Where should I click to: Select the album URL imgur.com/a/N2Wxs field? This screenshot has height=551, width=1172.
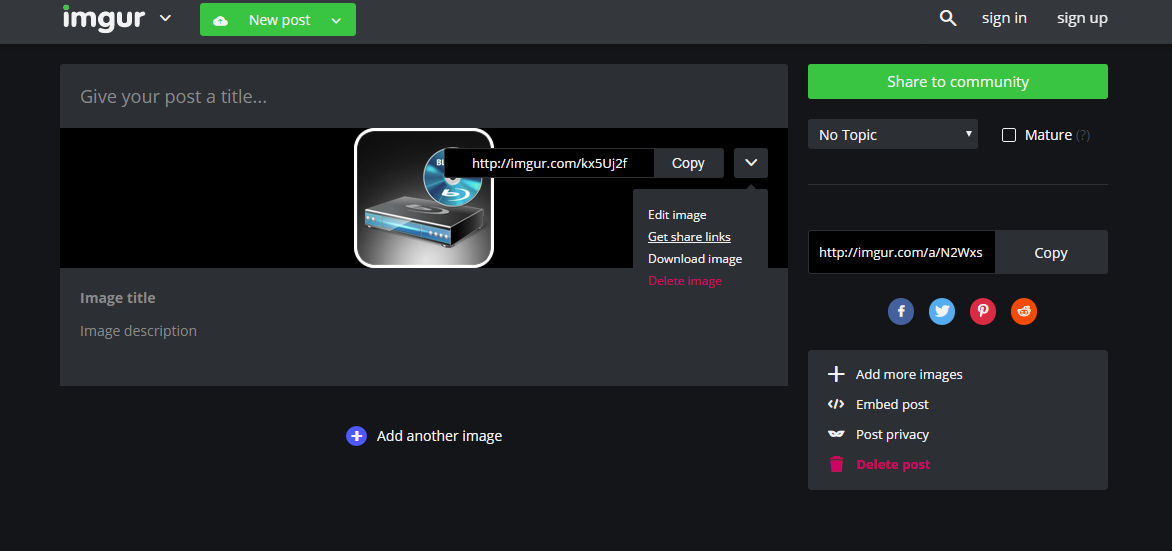point(901,253)
